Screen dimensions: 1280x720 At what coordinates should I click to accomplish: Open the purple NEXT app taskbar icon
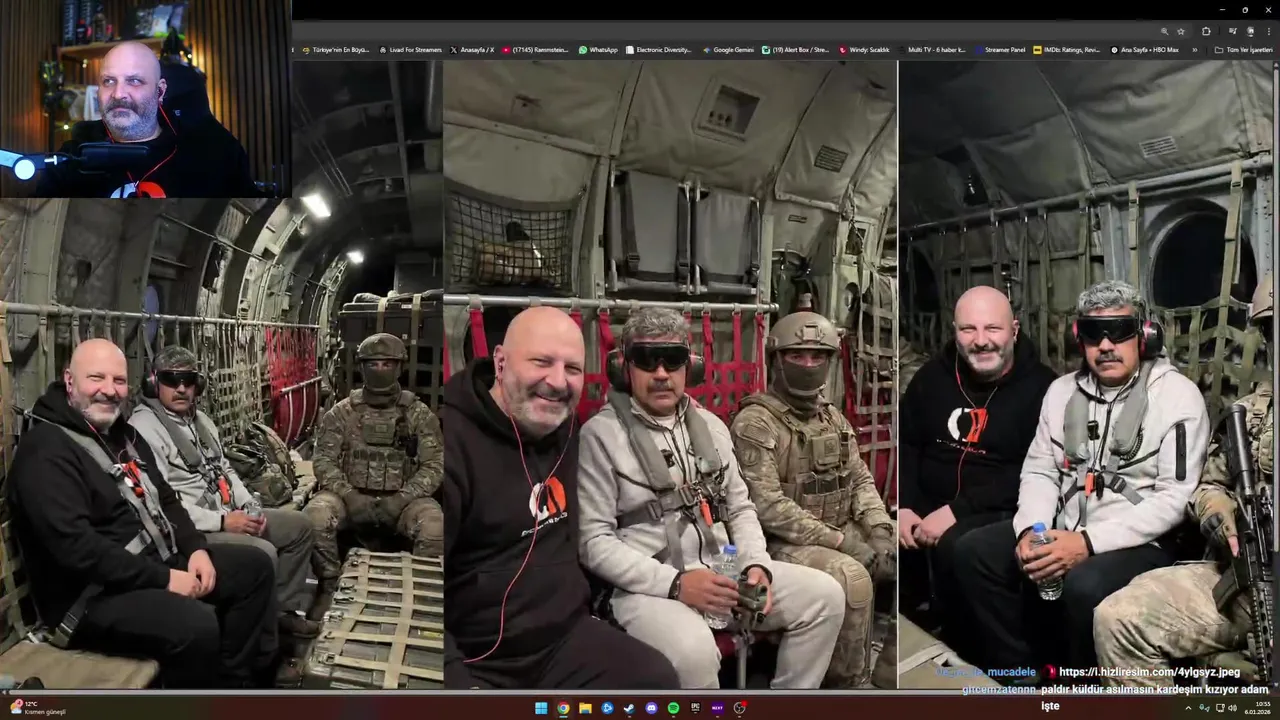pos(717,708)
